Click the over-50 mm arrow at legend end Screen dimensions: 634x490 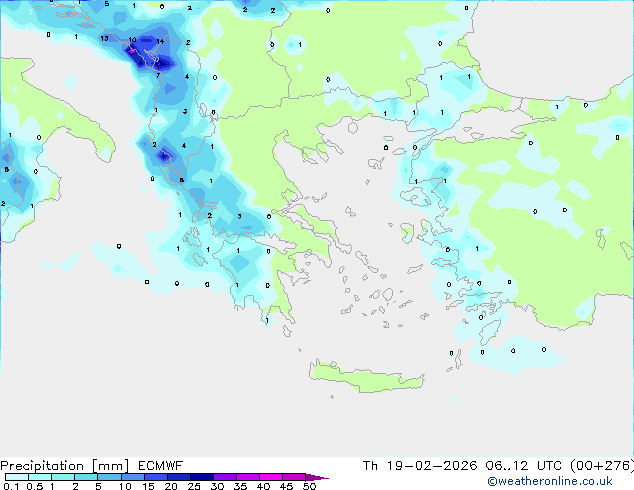click(317, 477)
